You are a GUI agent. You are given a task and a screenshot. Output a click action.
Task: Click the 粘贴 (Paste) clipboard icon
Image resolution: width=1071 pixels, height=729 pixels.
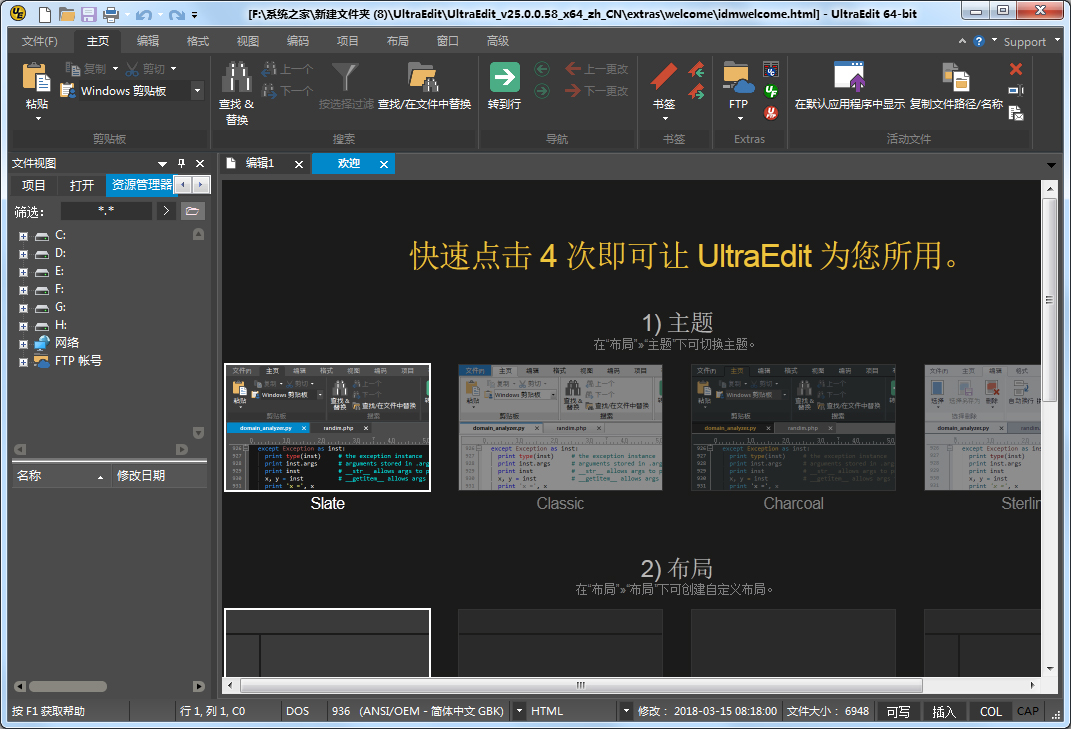[36, 77]
